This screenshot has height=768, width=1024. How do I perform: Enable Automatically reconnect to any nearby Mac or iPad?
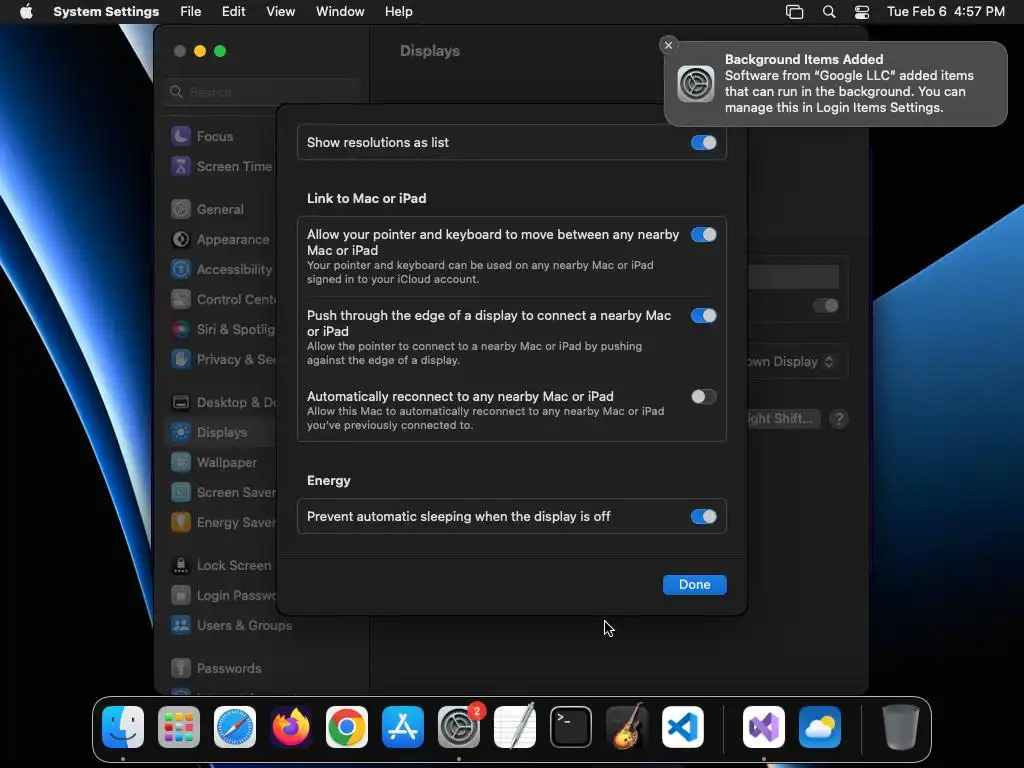tap(703, 396)
